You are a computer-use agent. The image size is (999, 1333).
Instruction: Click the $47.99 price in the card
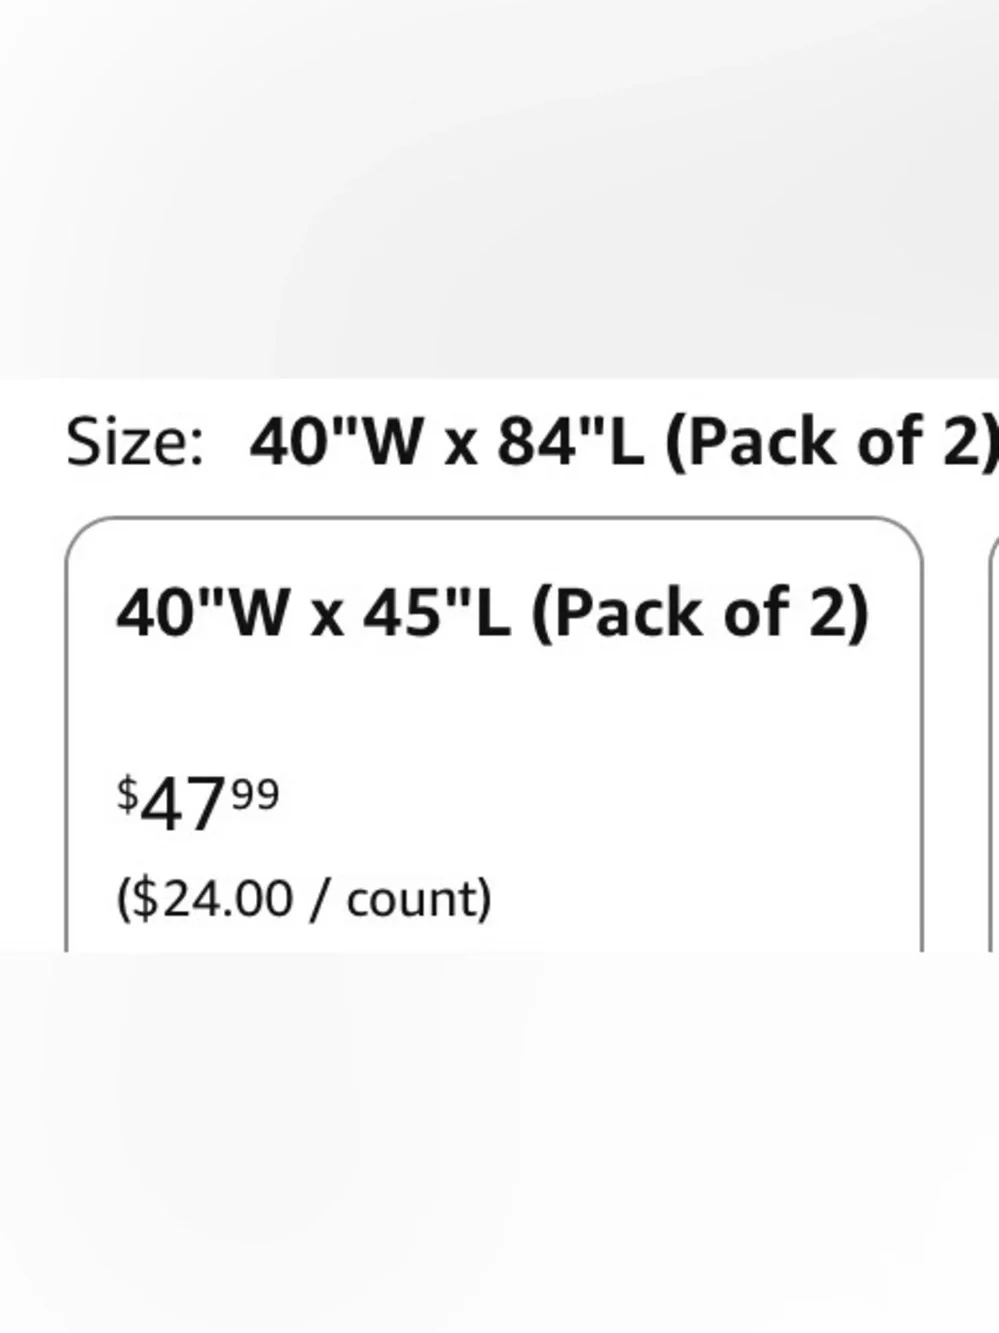click(x=198, y=803)
